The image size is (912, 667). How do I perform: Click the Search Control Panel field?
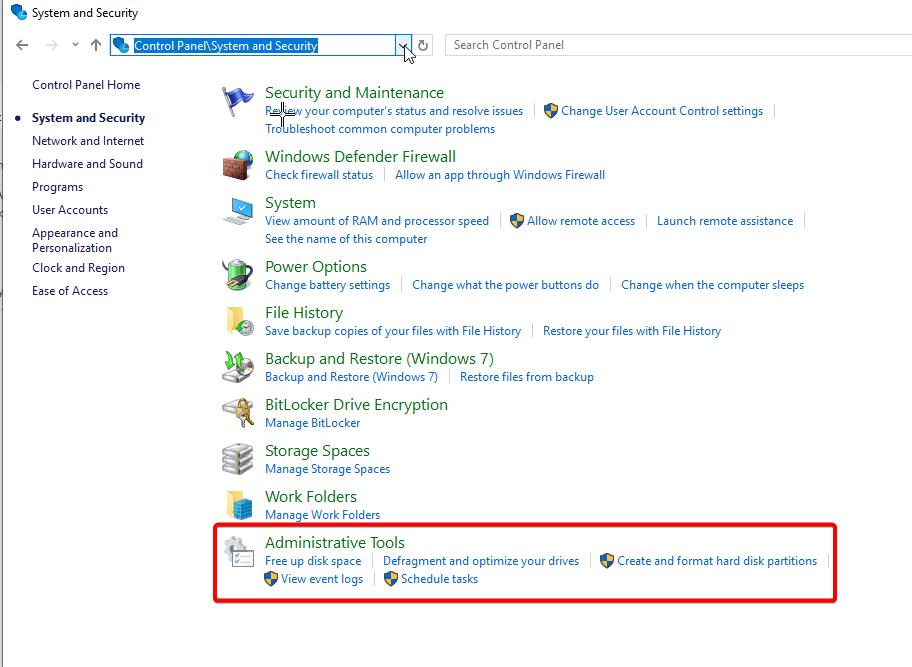click(x=678, y=45)
